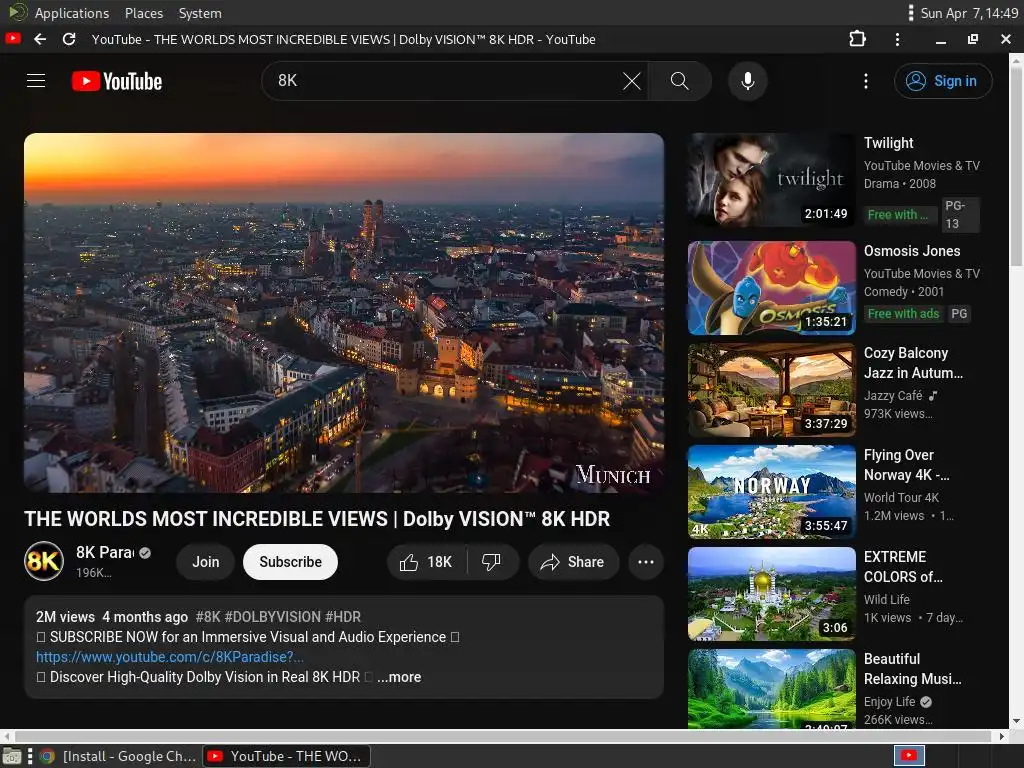The width and height of the screenshot is (1024, 768).
Task: Open Osmosis Jones thumbnail
Action: (771, 288)
